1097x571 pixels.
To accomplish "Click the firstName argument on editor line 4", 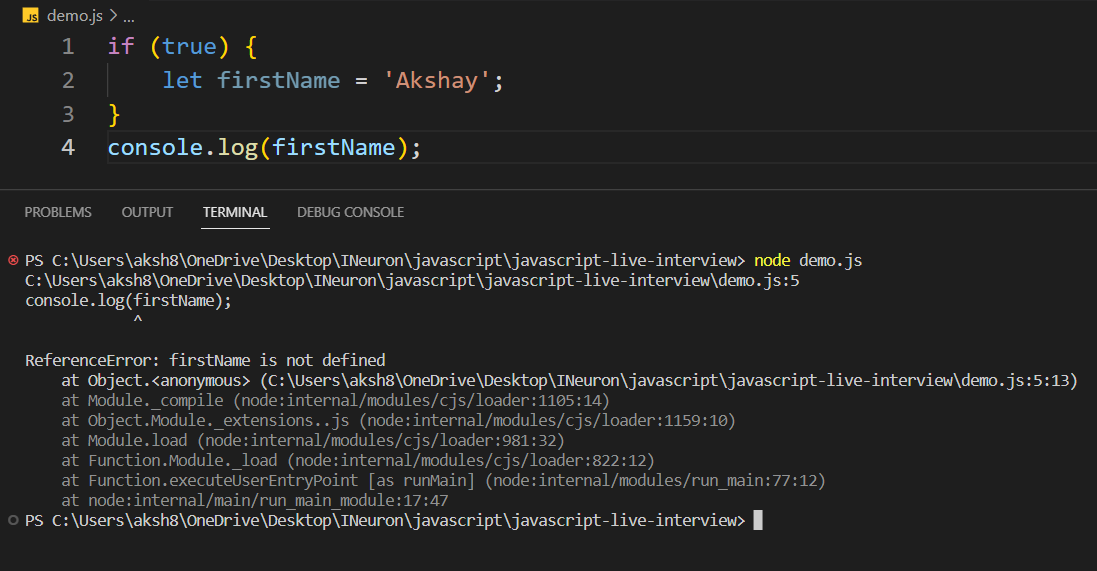I will pyautogui.click(x=334, y=147).
